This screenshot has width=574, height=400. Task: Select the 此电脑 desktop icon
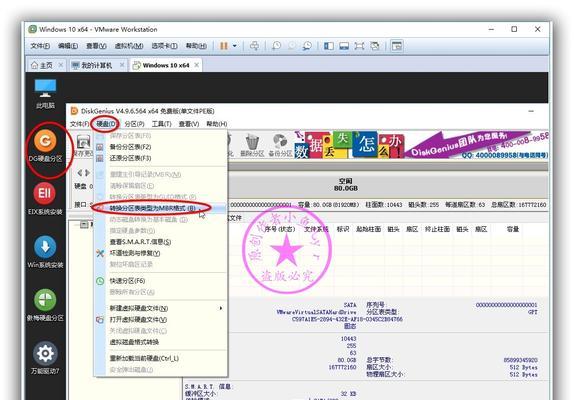[x=45, y=94]
